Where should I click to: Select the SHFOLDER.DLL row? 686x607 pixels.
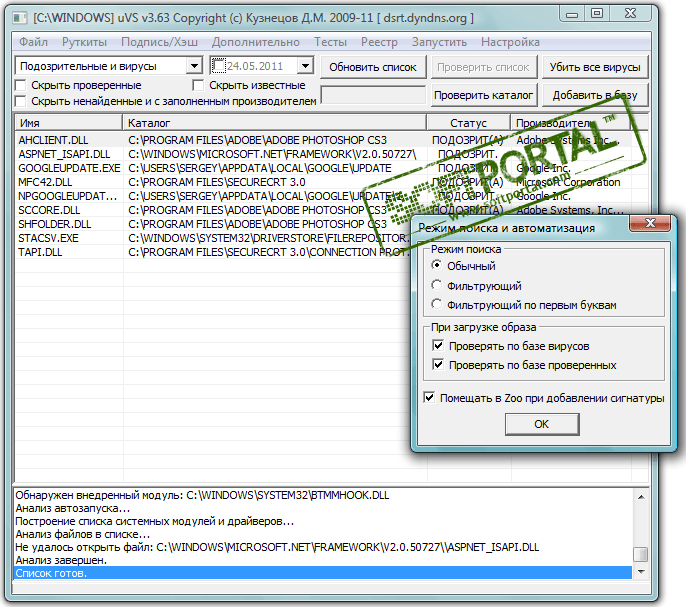(214, 224)
